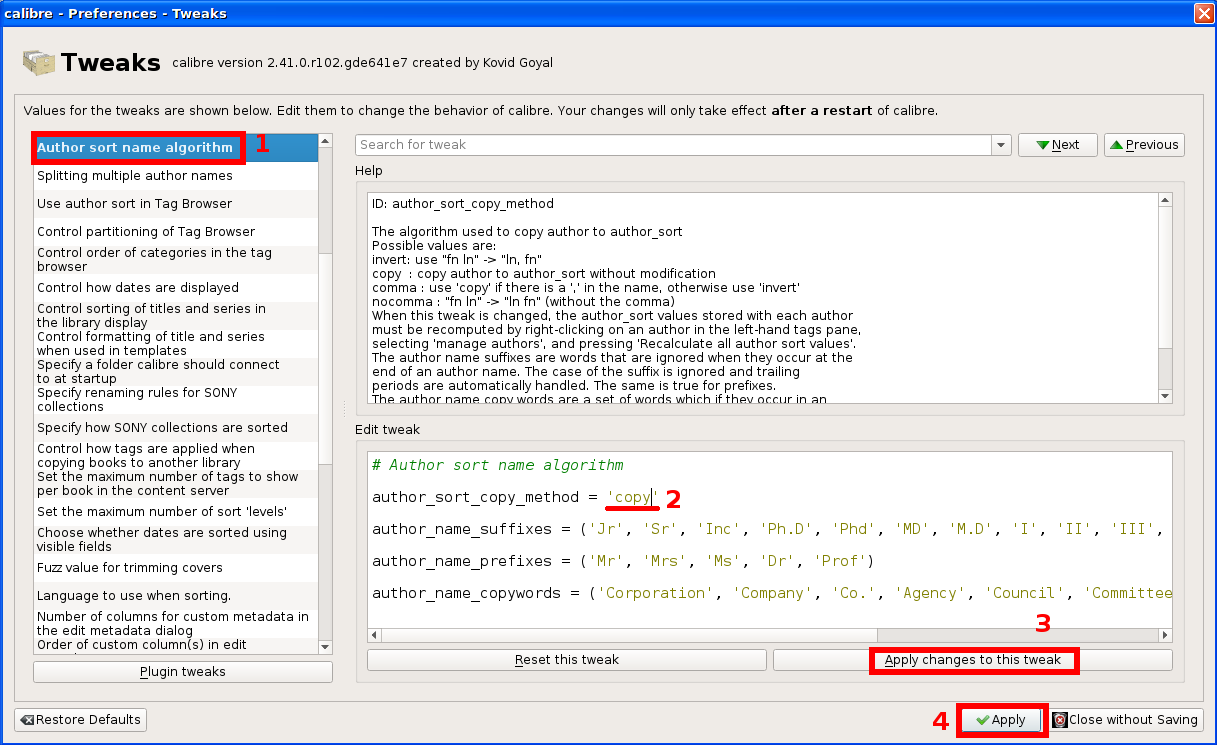This screenshot has height=745, width=1217.
Task: Select Control order of categories tweak
Action: 175,259
